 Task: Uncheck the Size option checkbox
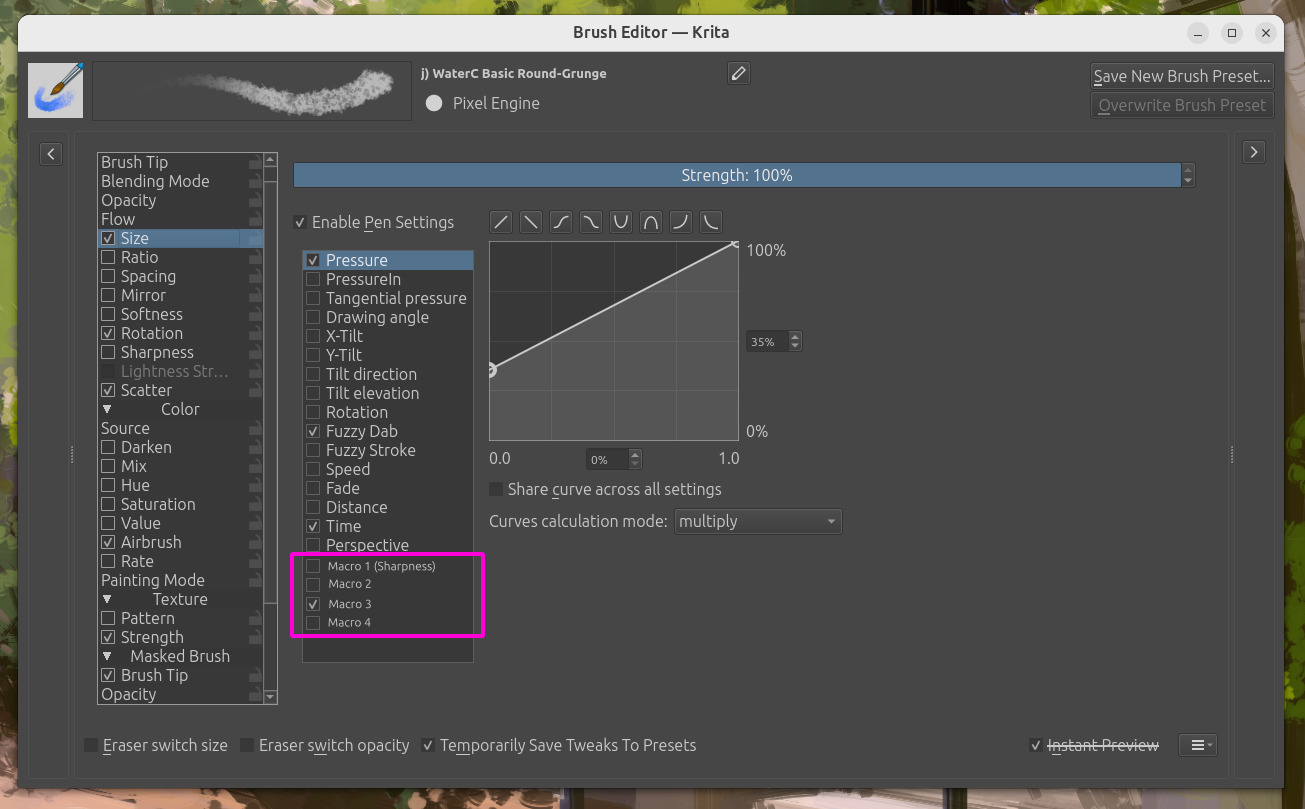108,238
